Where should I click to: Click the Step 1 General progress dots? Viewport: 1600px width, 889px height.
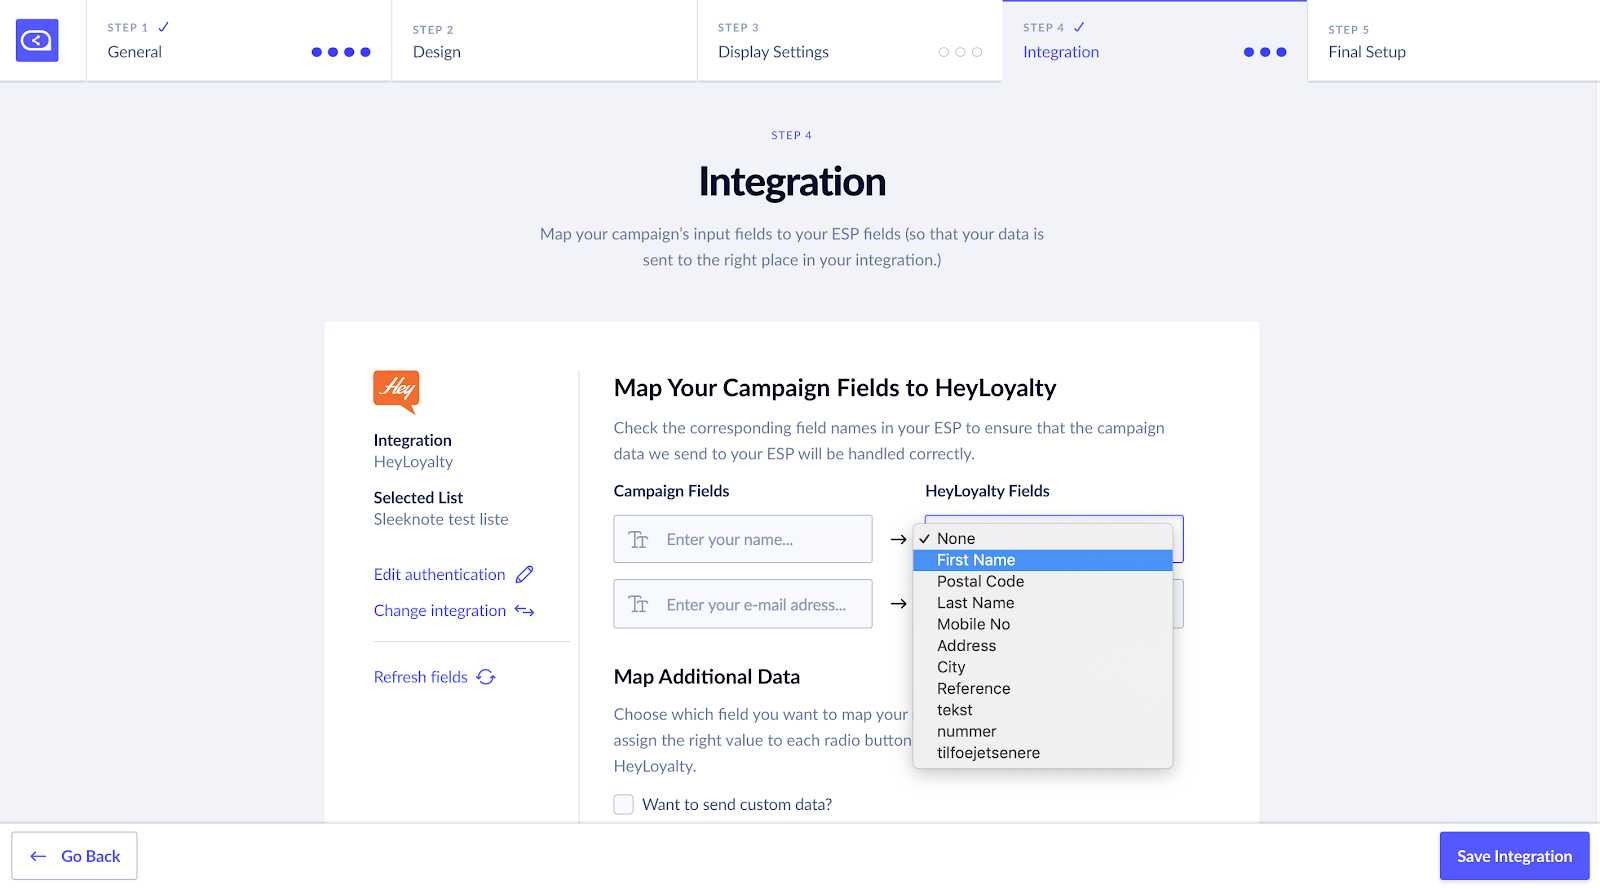coord(341,52)
